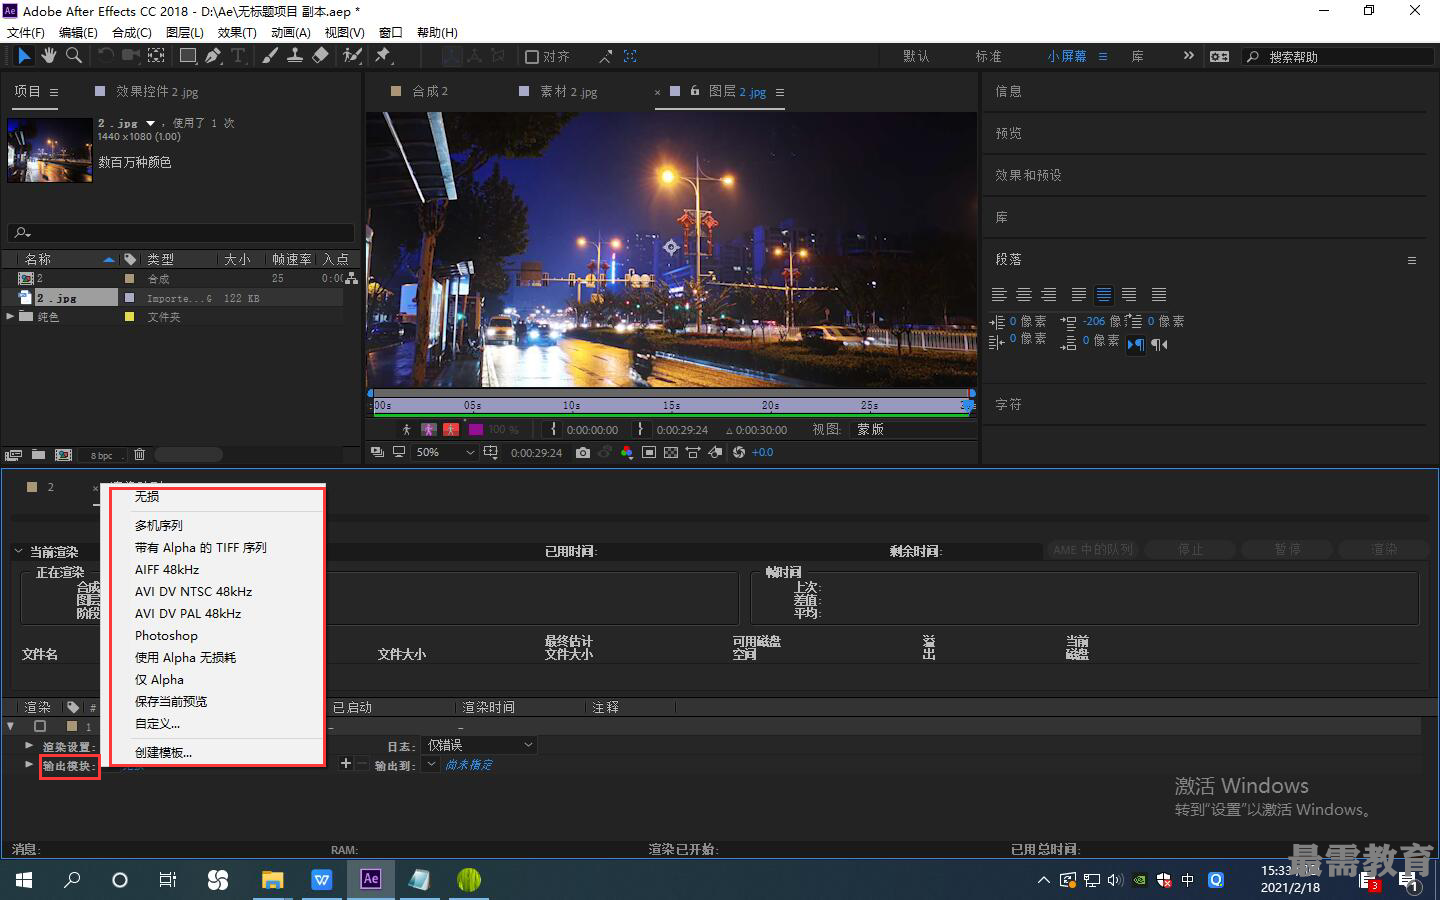Click the purple mask color swatch
Screen dimensions: 1440x900
pos(475,429)
